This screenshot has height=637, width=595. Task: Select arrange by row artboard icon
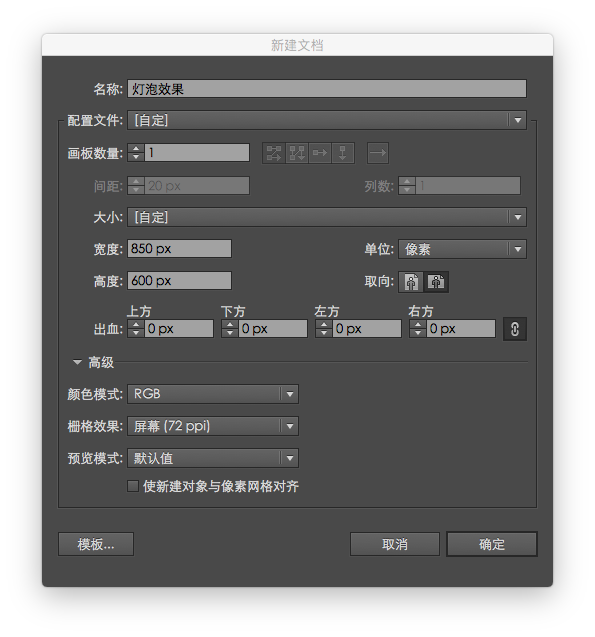320,153
